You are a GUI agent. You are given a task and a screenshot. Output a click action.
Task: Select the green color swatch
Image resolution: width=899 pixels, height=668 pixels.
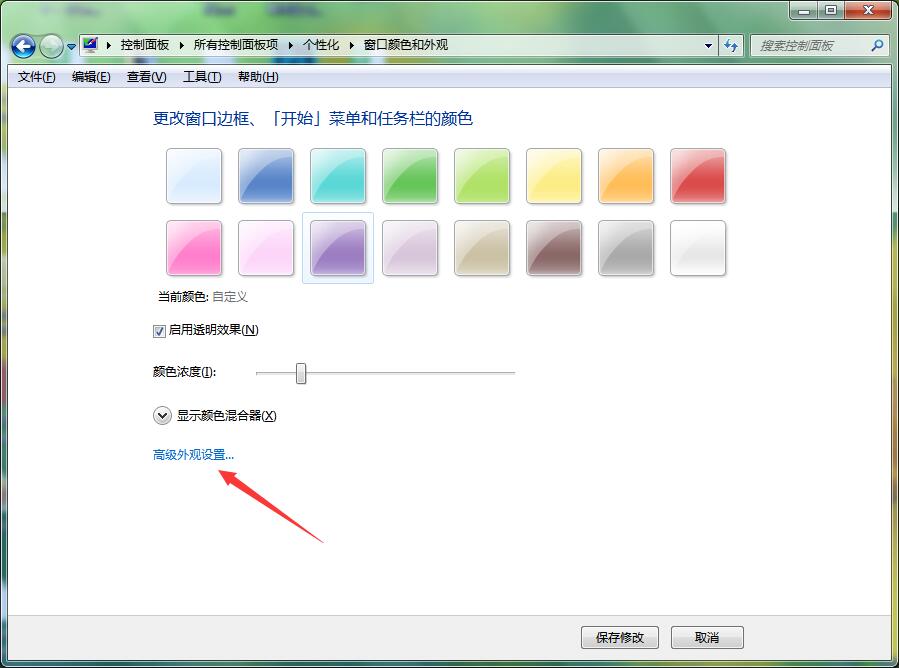[x=410, y=176]
